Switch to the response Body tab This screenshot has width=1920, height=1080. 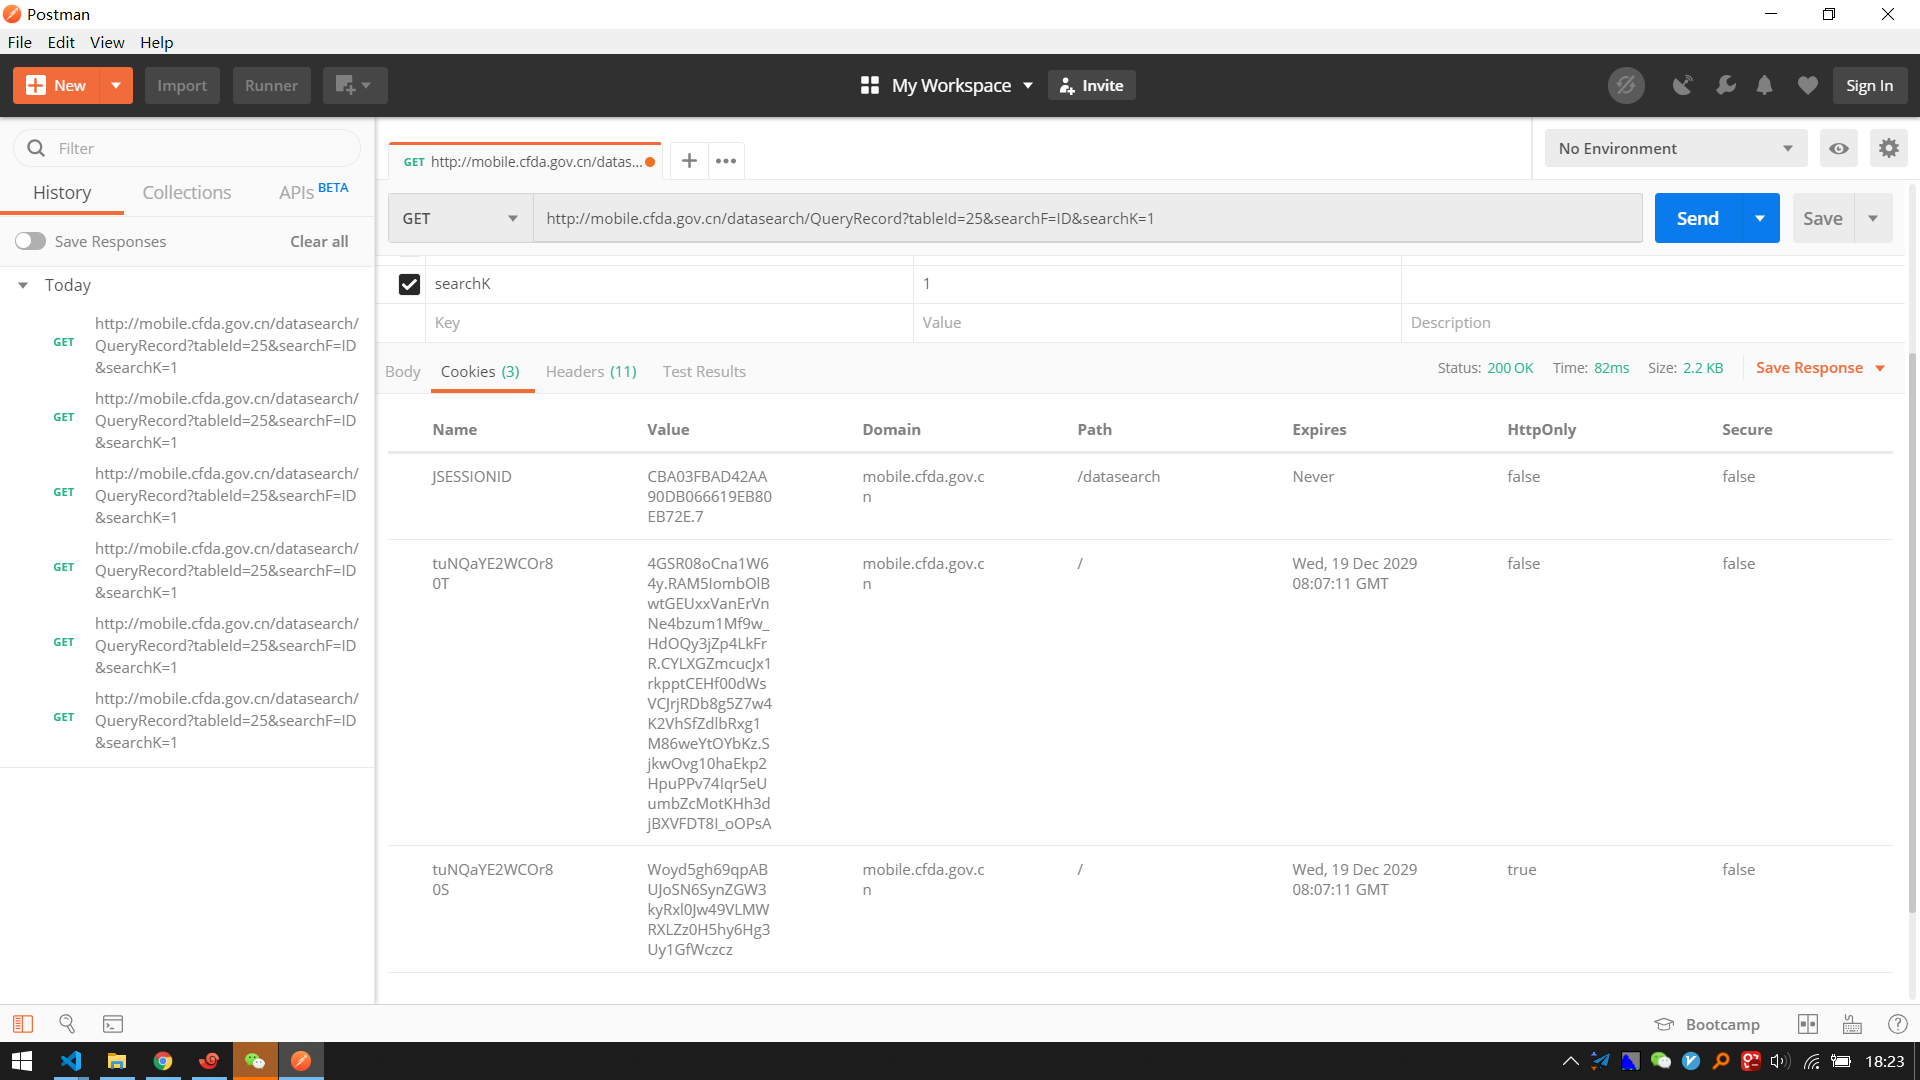click(x=403, y=372)
